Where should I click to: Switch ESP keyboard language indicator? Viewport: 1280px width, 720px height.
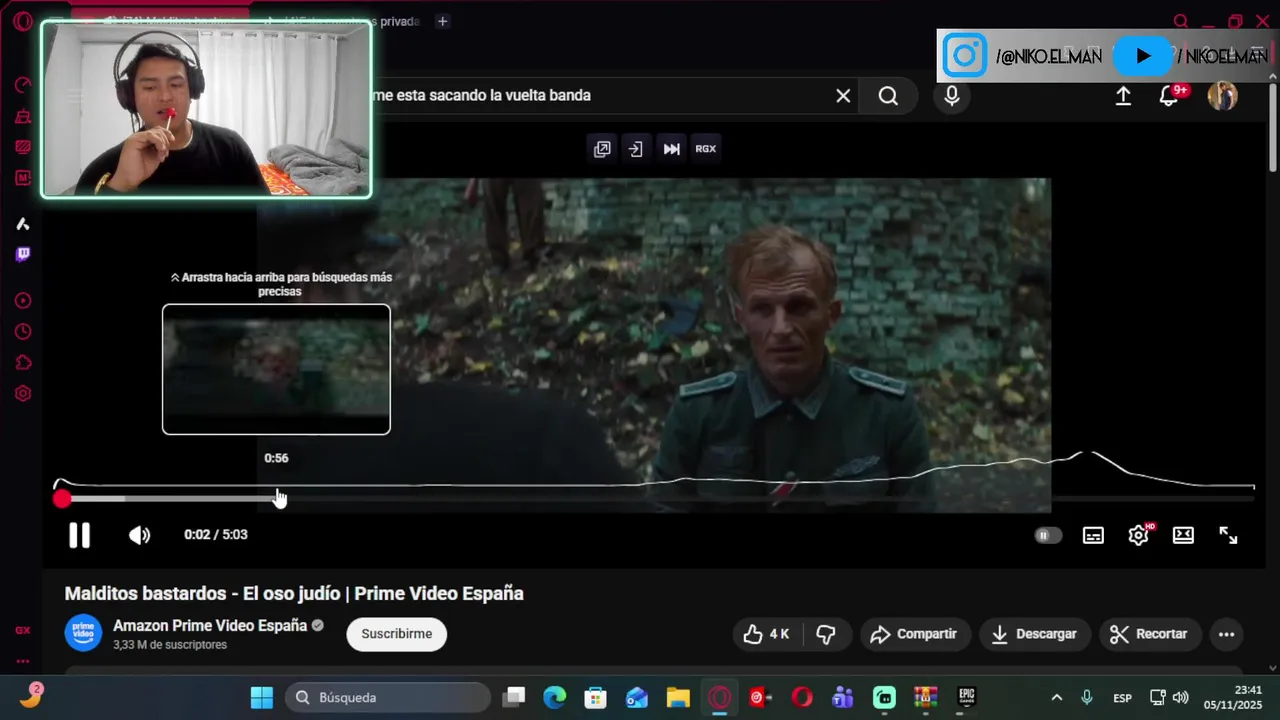click(1123, 698)
